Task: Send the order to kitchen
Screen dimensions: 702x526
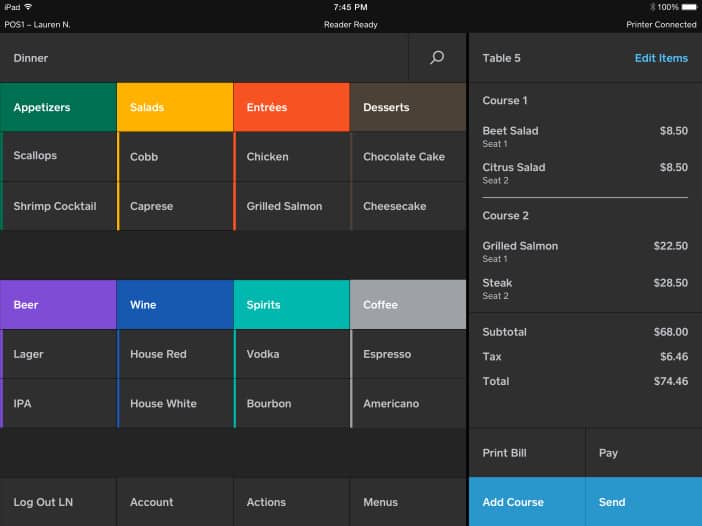Action: pos(644,502)
